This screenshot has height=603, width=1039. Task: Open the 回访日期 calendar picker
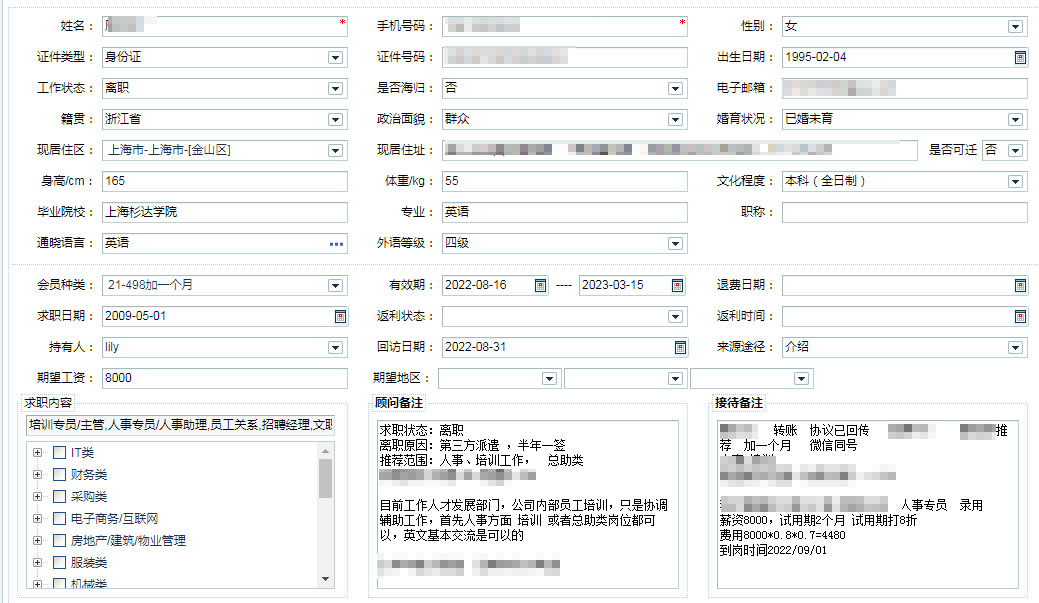[x=680, y=348]
